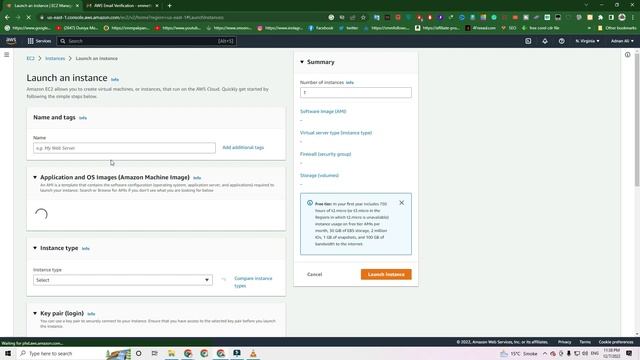Screen dimensions: 640x360
Task: Open the left navigation hamburger menu
Action: coord(7,55)
